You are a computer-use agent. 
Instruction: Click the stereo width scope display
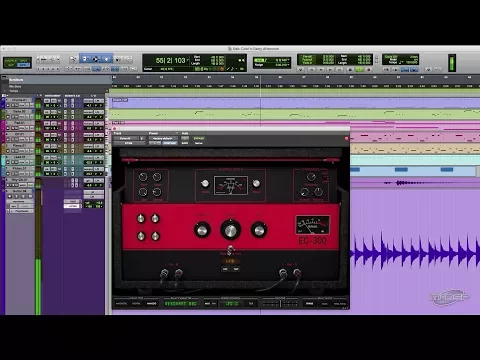click(231, 186)
